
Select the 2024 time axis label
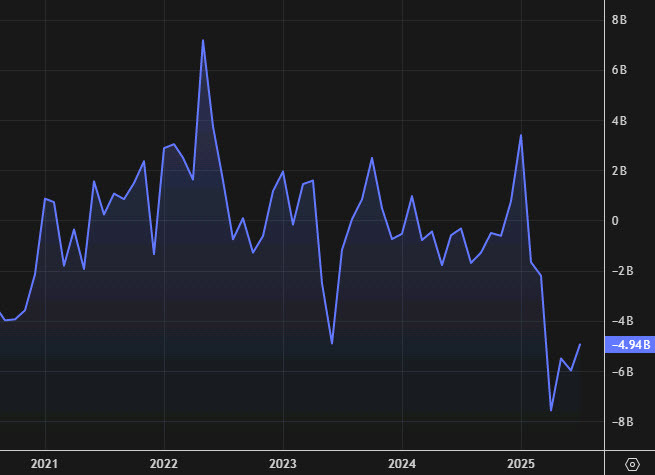[x=402, y=464]
